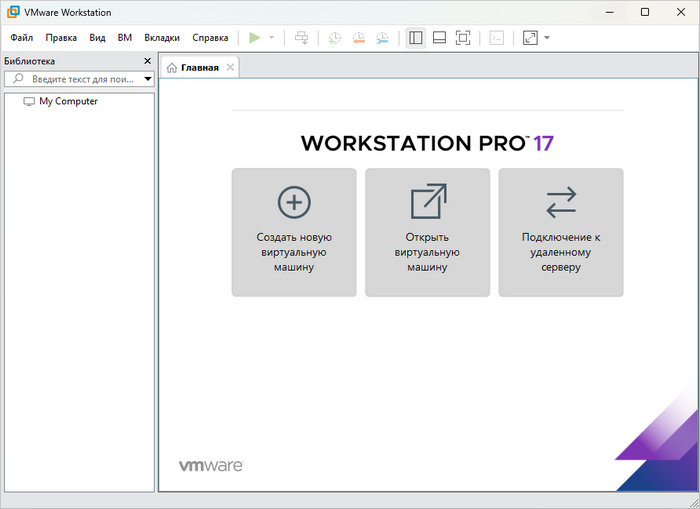Click the console view toolbar icon
Image resolution: width=700 pixels, height=509 pixels.
point(496,38)
